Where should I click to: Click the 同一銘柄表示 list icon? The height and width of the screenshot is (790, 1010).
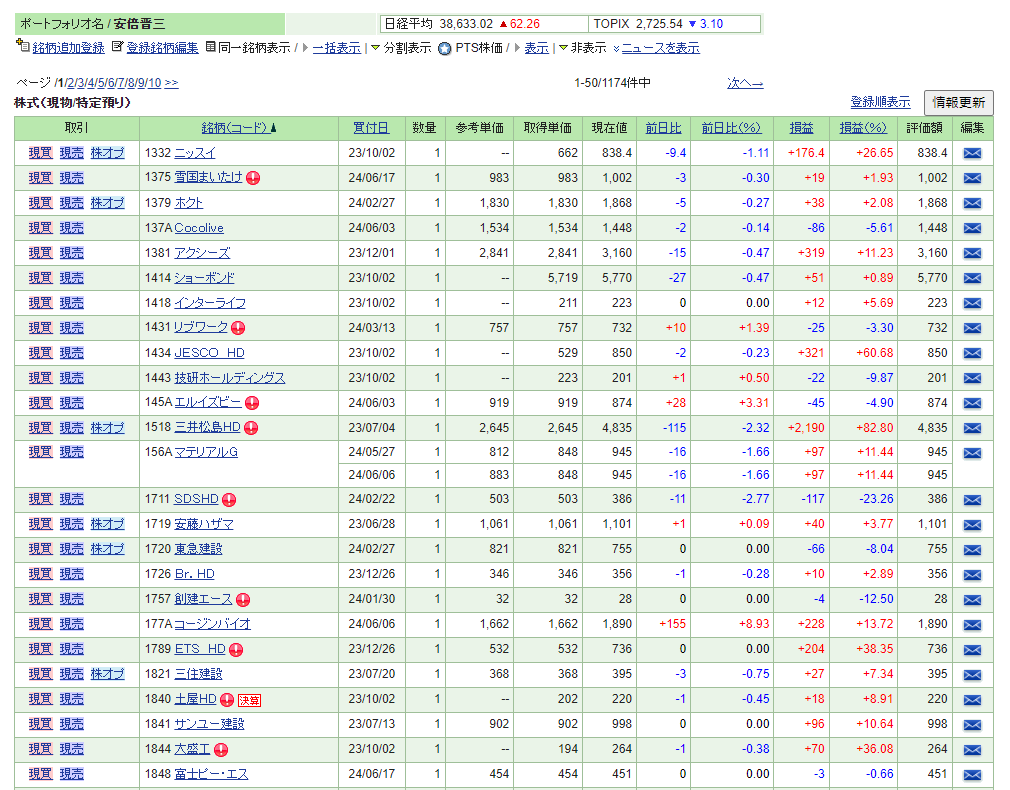coord(211,46)
